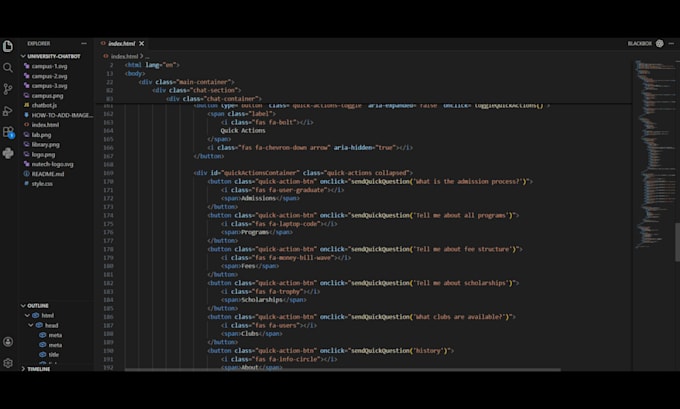Click line number 178 in the gutter

tap(108, 249)
